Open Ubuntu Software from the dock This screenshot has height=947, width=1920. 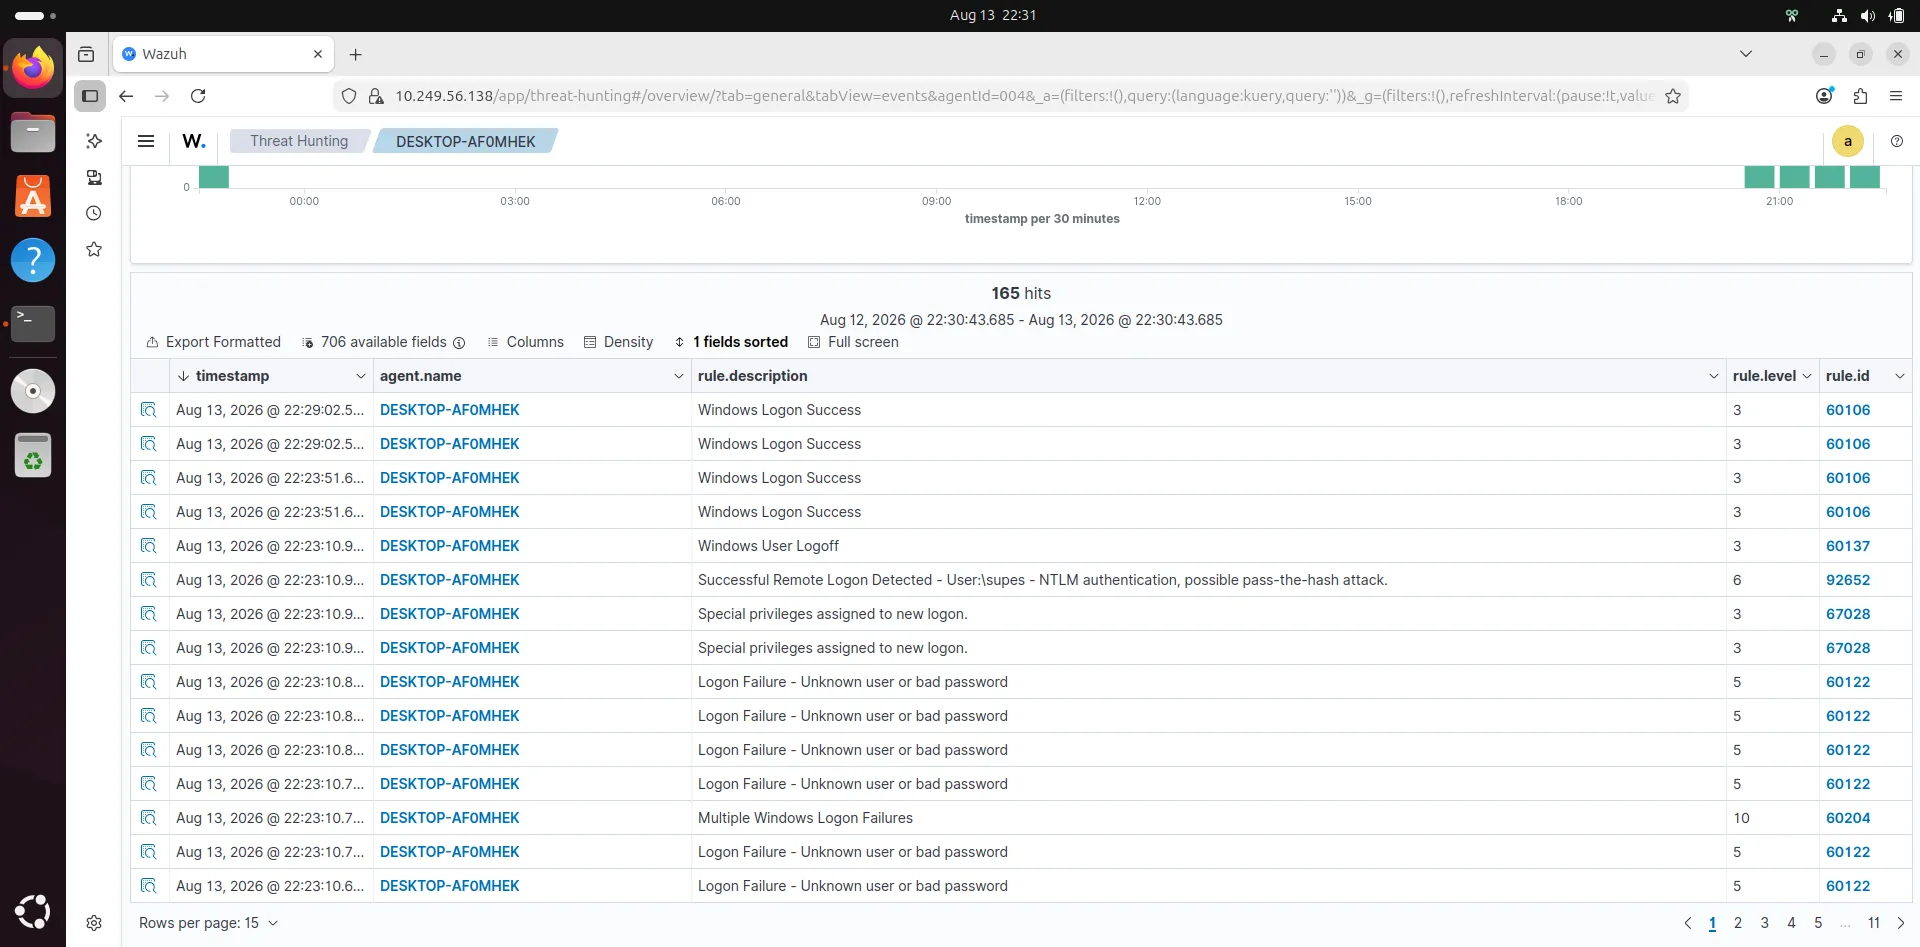coord(33,196)
